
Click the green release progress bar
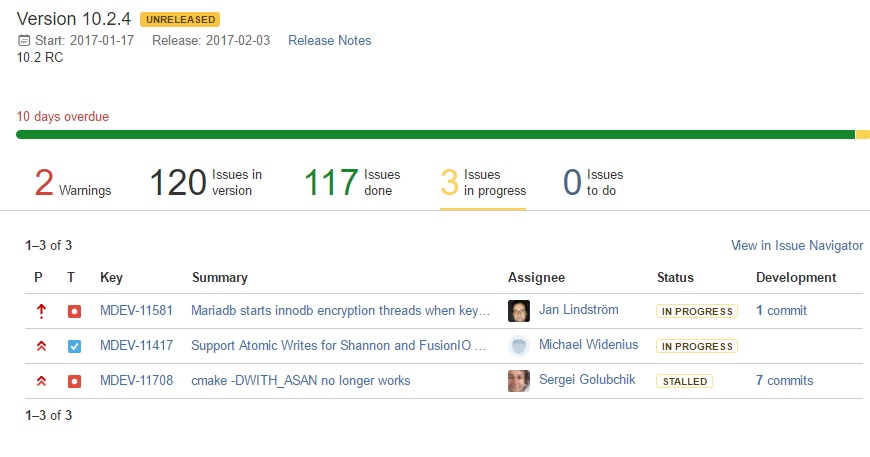point(436,134)
